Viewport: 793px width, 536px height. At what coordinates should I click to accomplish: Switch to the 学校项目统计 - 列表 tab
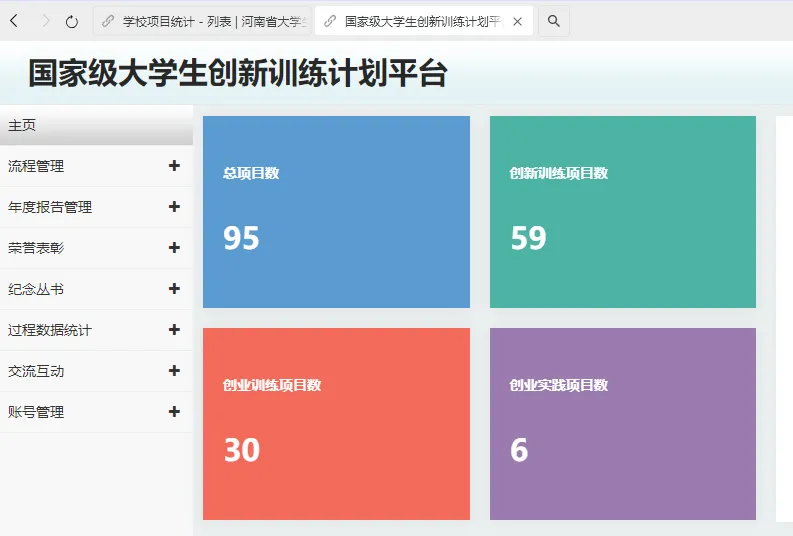pyautogui.click(x=202, y=21)
